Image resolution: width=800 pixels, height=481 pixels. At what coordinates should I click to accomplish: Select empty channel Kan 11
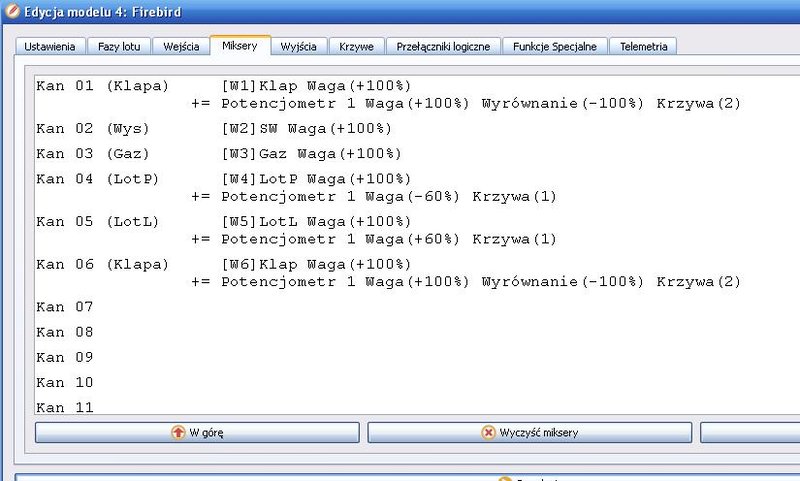click(65, 407)
